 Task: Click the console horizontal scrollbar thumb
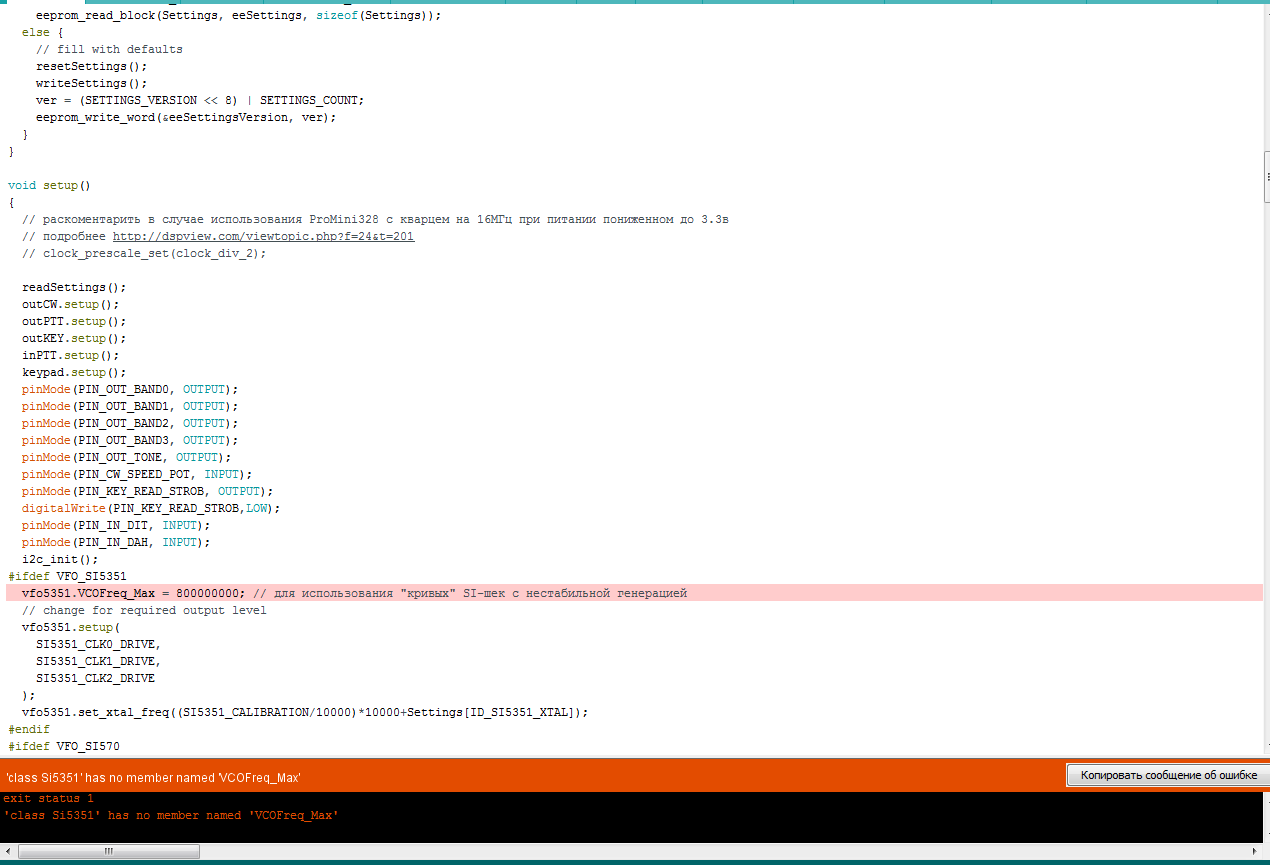coord(108,851)
